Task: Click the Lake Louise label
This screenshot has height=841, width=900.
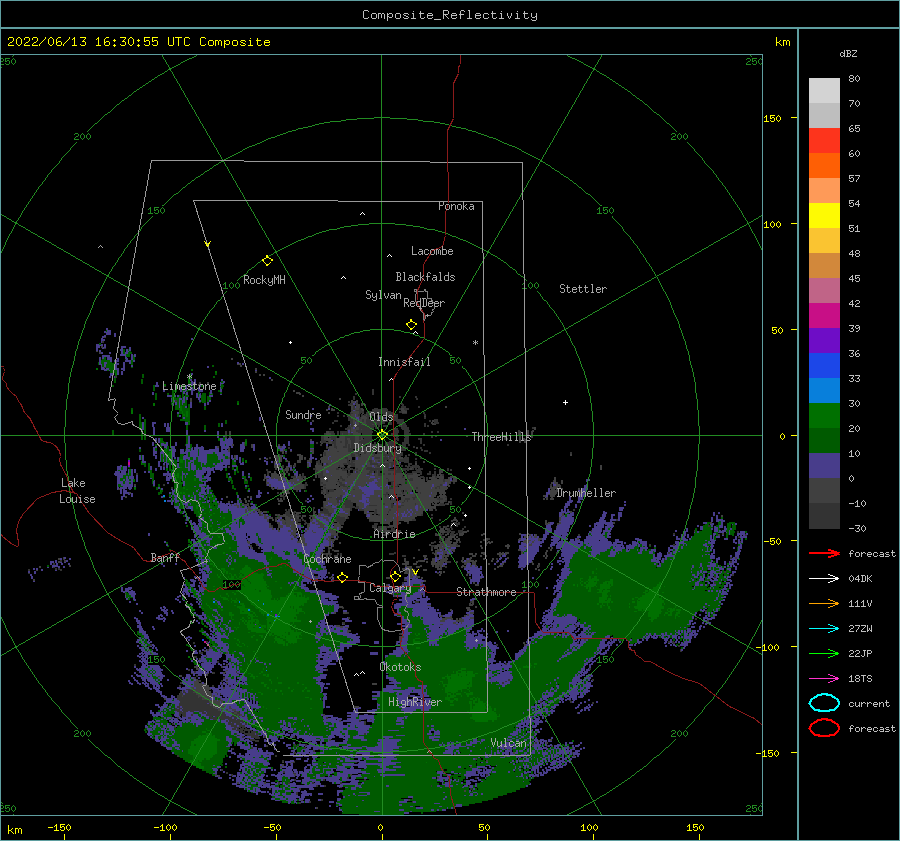Action: 77,491
